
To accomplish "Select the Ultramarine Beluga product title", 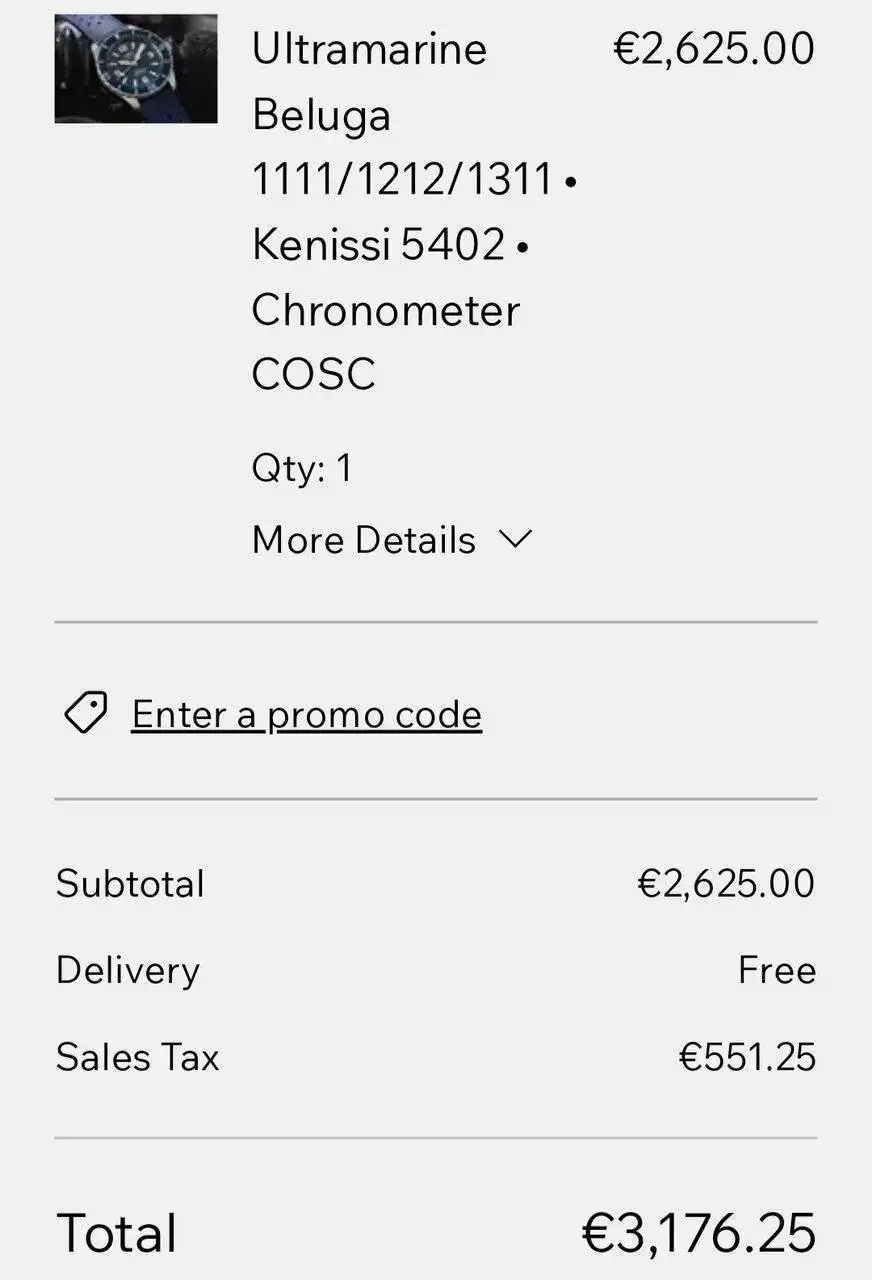I will [370, 82].
